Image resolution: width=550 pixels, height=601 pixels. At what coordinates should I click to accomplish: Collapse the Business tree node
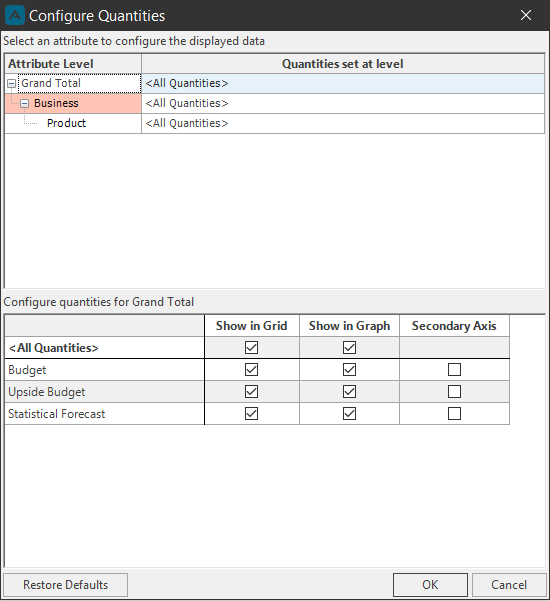tap(25, 103)
